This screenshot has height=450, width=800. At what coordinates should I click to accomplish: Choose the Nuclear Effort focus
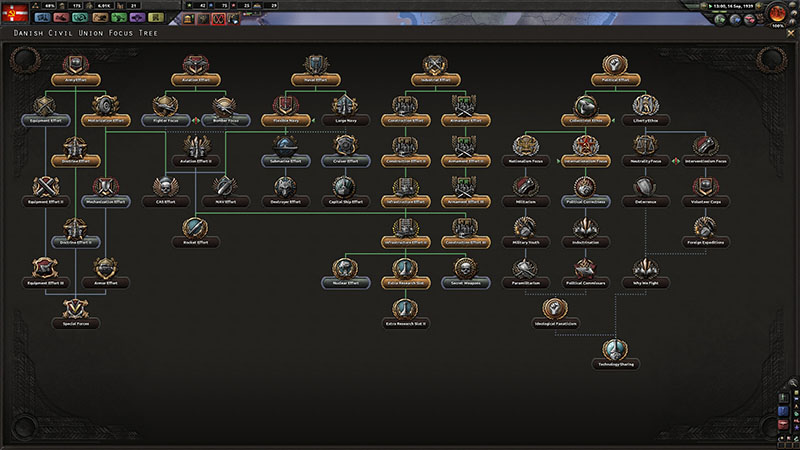click(346, 274)
